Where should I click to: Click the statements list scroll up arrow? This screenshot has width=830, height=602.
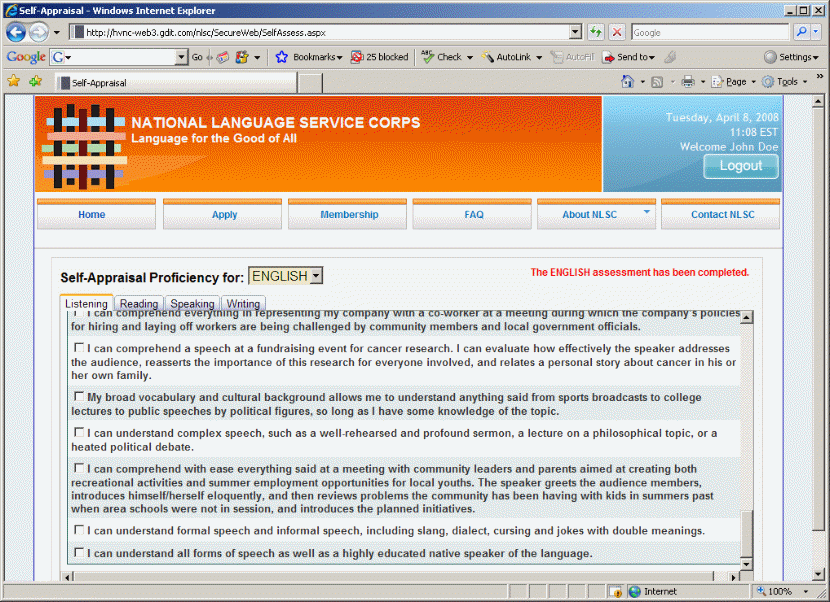[746, 317]
